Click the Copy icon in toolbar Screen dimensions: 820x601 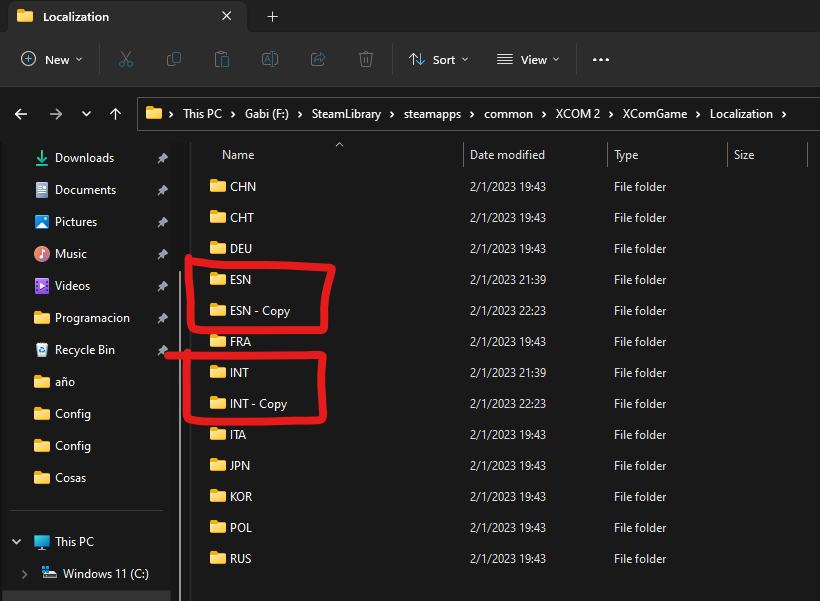174,60
